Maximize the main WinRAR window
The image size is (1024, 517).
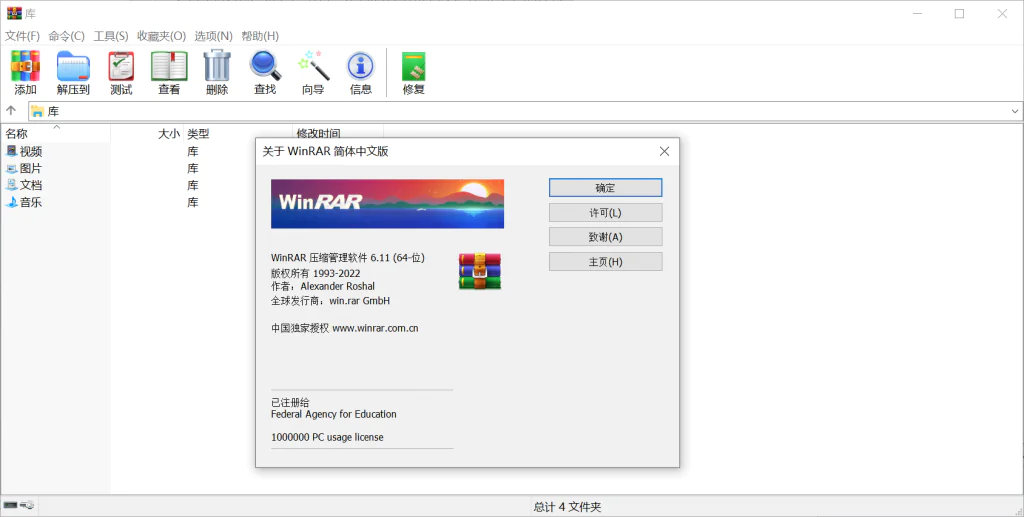[959, 14]
